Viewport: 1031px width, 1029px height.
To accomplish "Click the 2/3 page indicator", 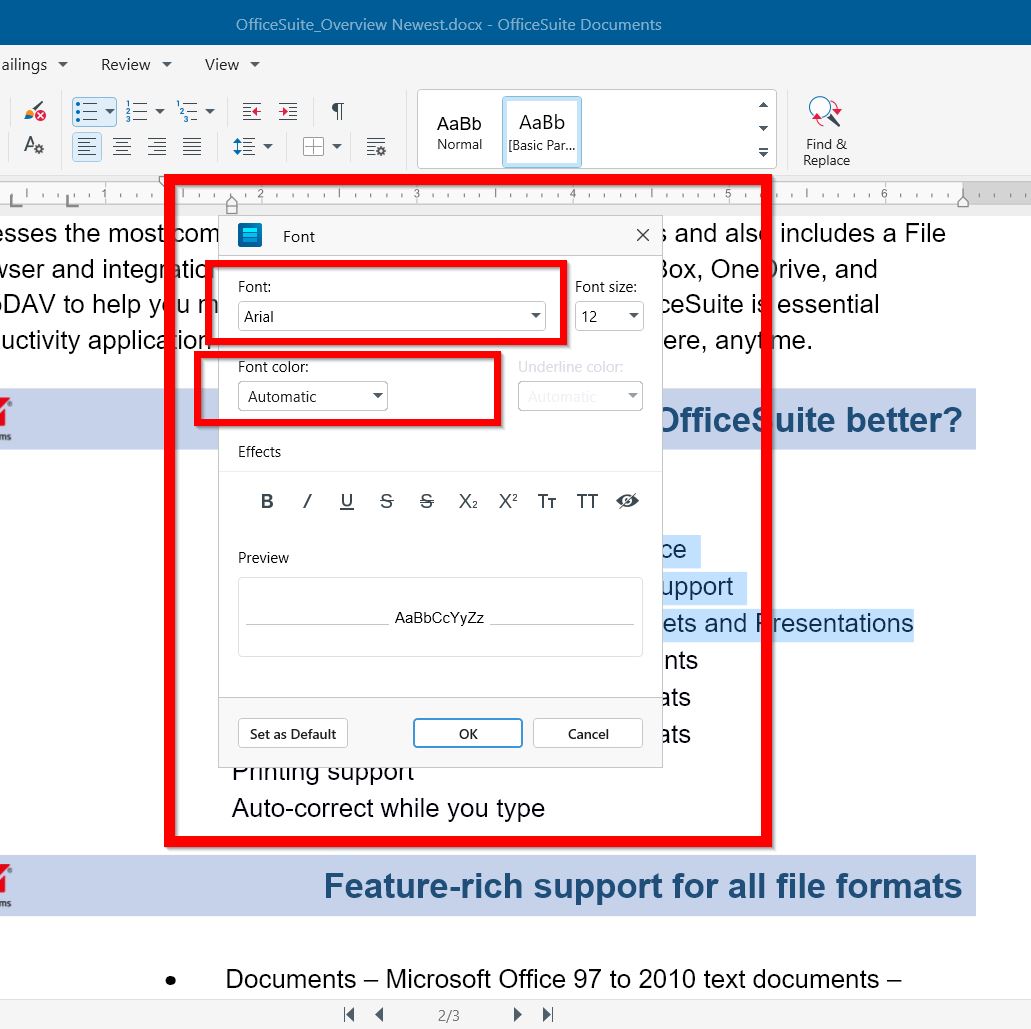I will 448,1015.
